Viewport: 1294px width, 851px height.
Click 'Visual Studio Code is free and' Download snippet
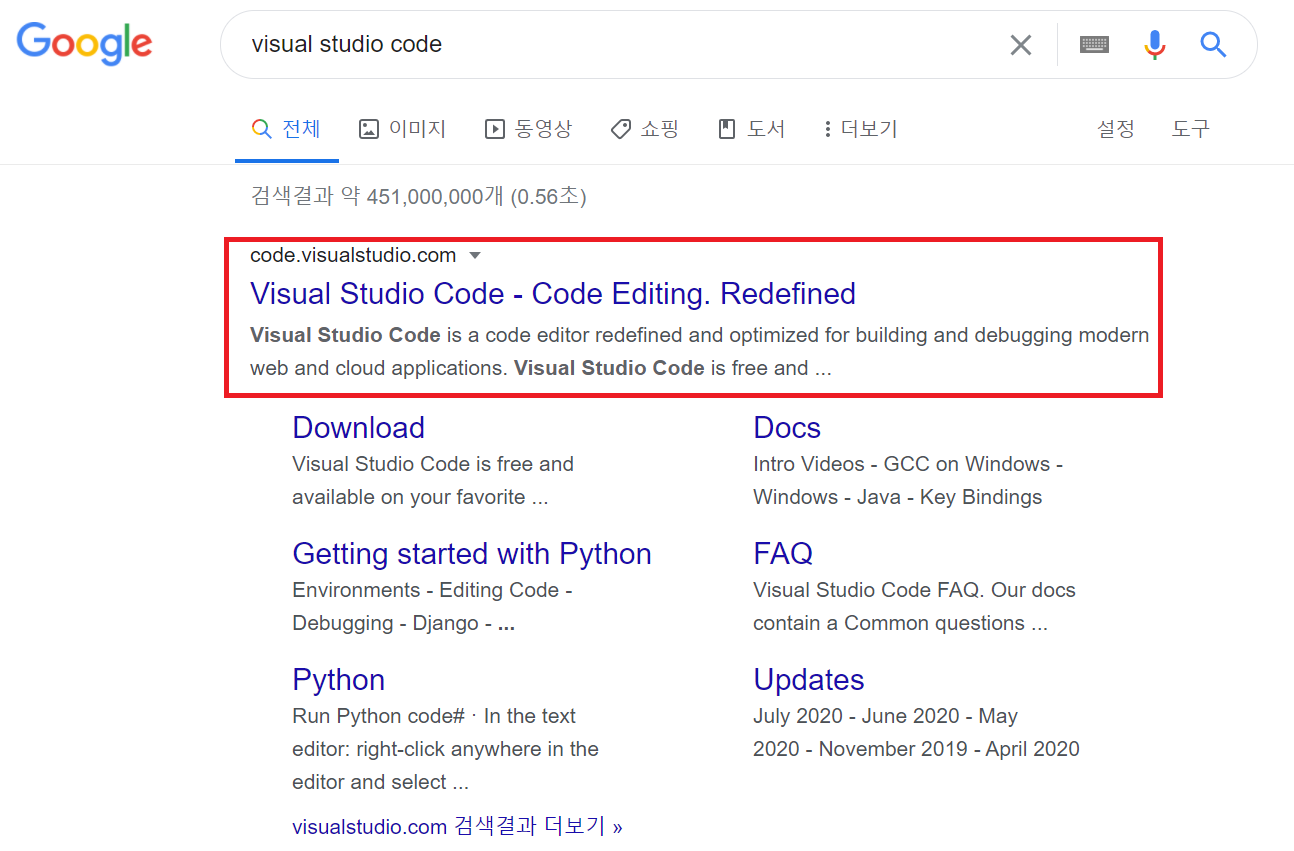(x=433, y=465)
